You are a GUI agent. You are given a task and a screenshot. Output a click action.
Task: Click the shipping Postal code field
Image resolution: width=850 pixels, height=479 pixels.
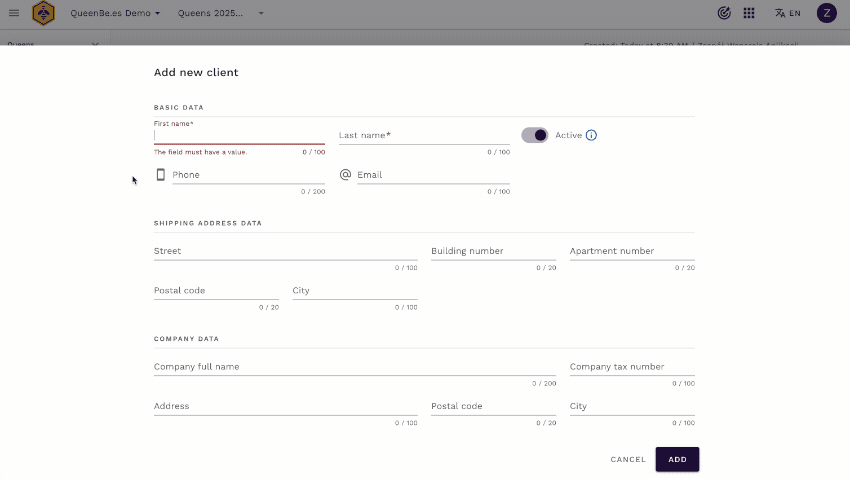pos(216,291)
